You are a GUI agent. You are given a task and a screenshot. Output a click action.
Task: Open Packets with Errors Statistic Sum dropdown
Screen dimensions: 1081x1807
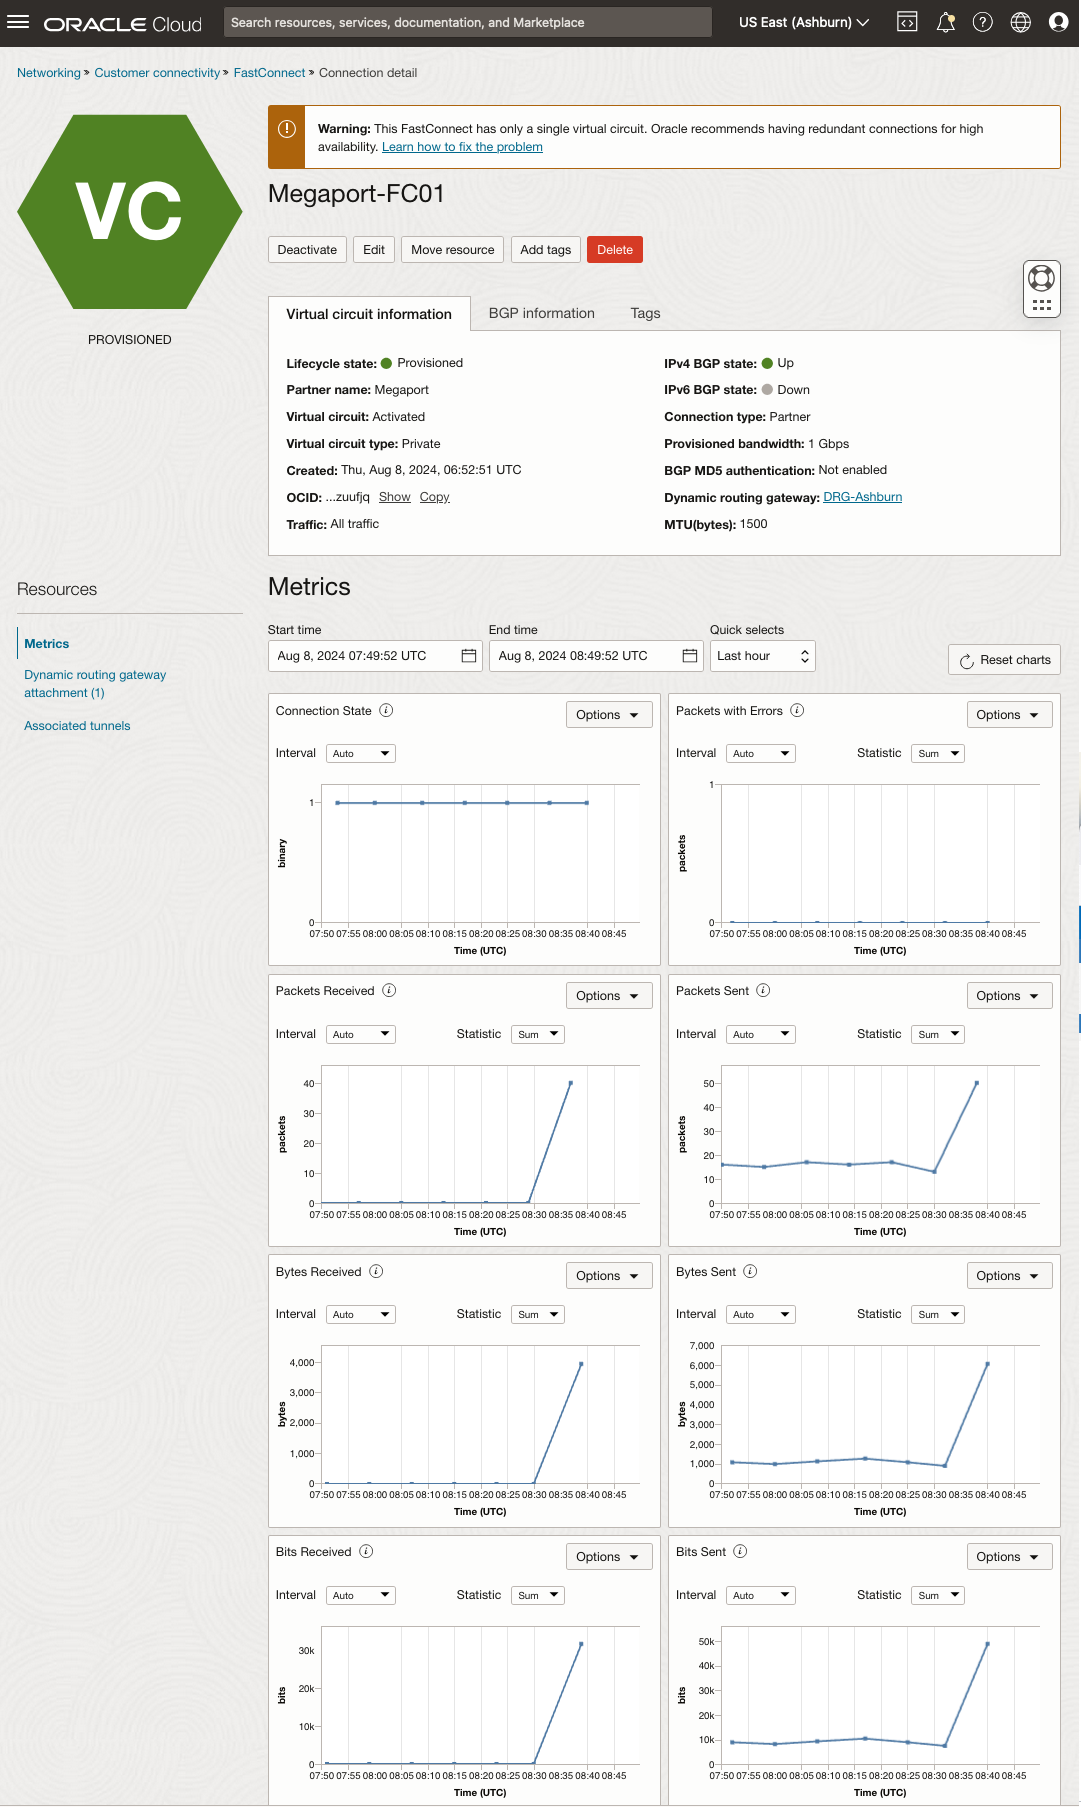(938, 754)
